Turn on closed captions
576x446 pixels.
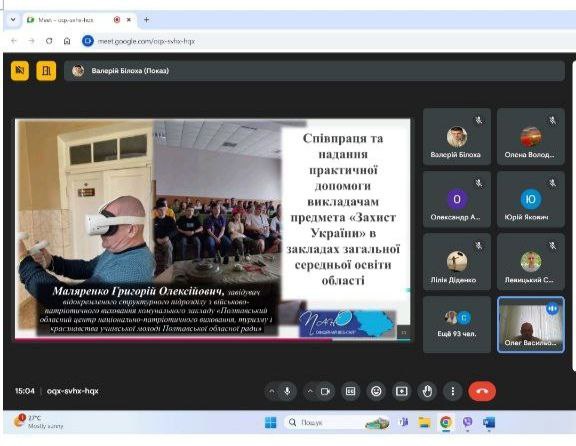pyautogui.click(x=350, y=391)
